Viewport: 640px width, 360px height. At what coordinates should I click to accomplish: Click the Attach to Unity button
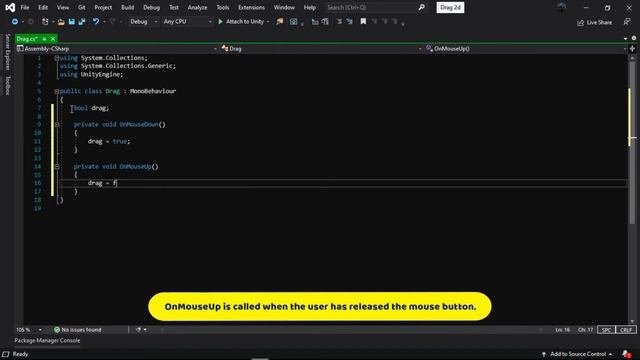[x=241, y=22]
